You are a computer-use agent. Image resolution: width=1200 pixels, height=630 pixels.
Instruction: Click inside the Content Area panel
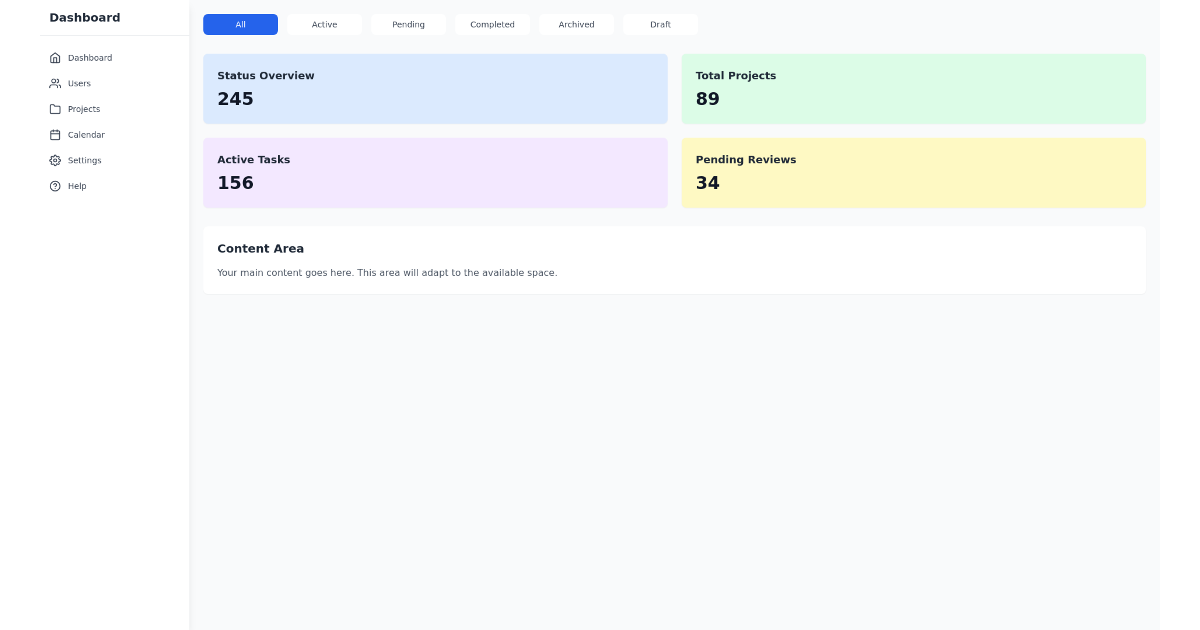tap(674, 260)
